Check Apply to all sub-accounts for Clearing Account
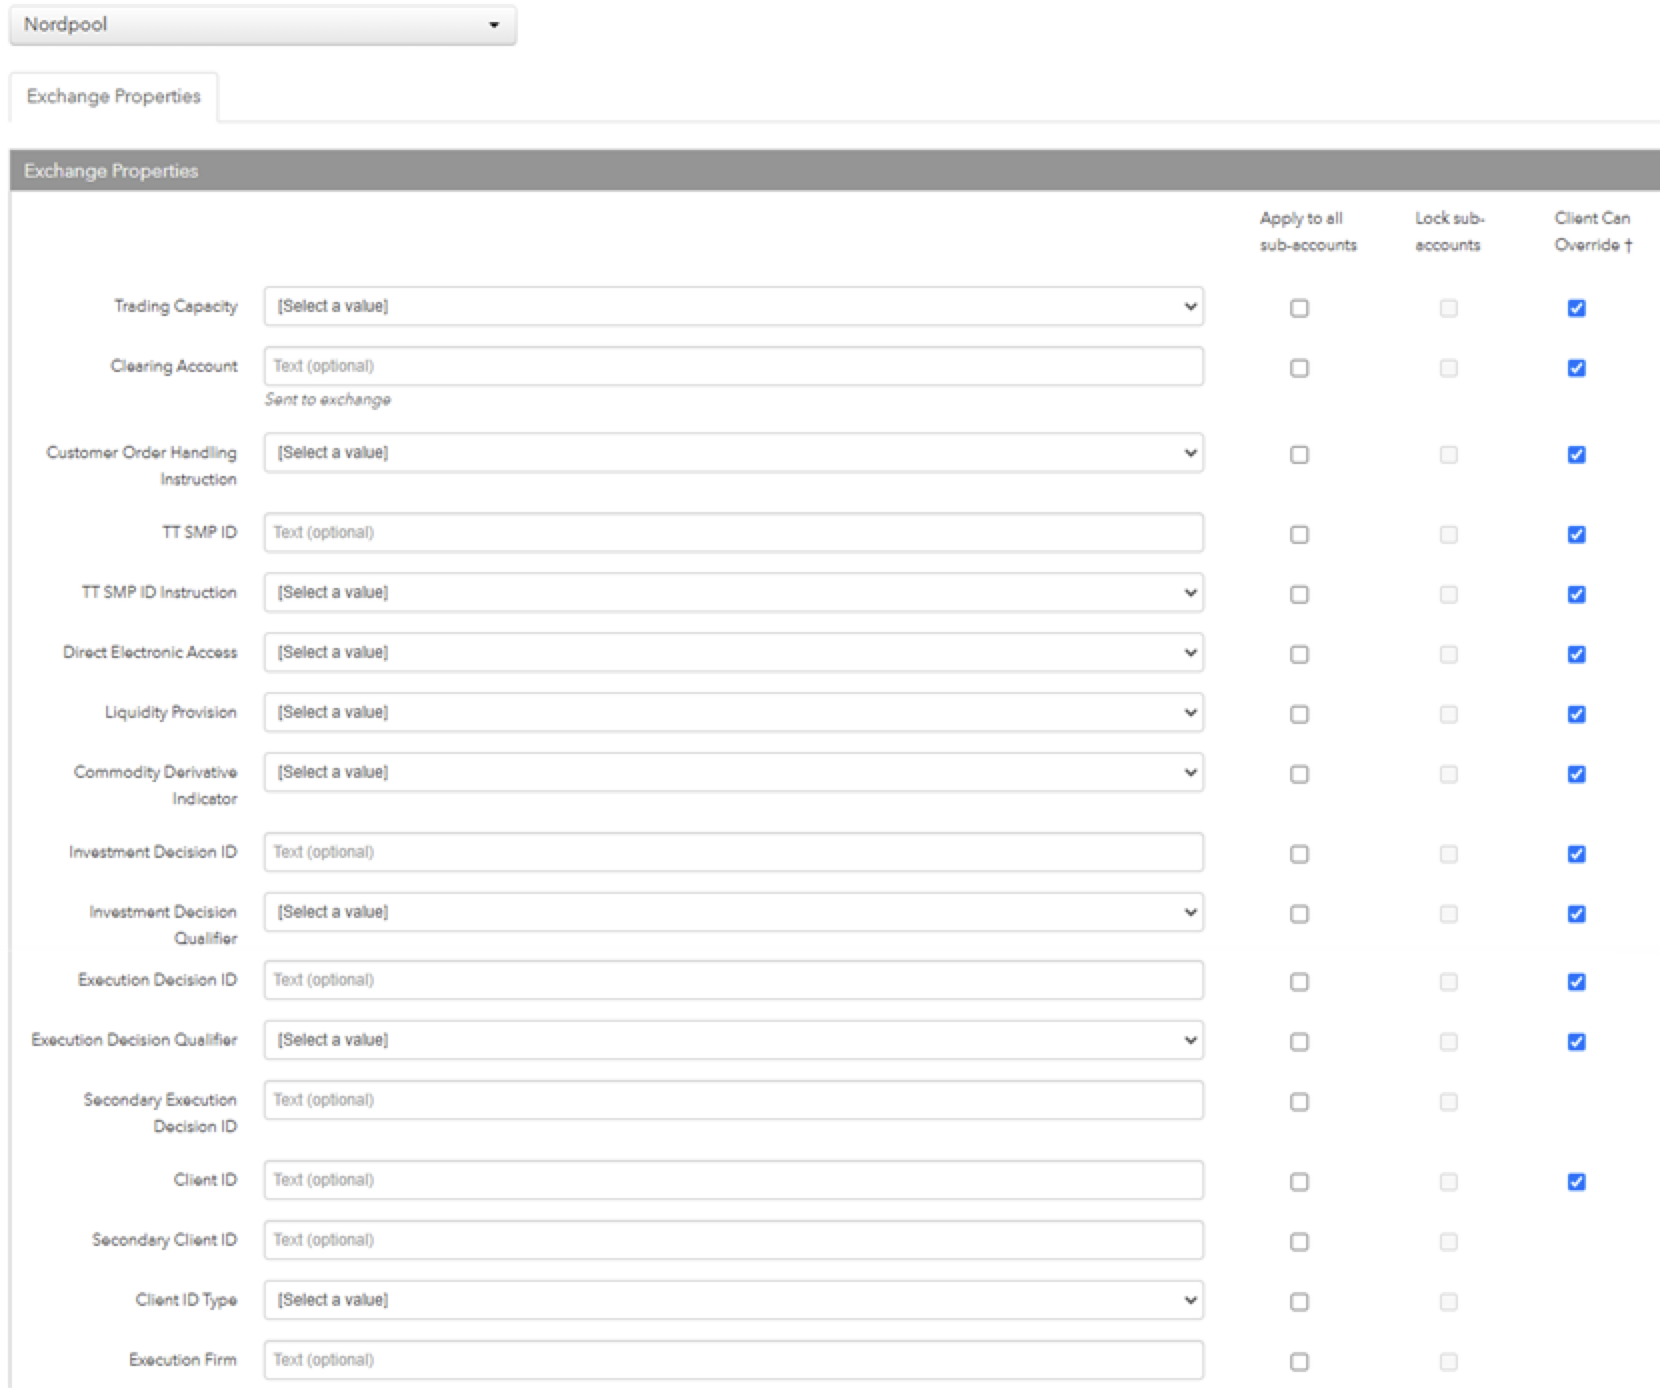Viewport: 1660px width, 1388px height. (x=1299, y=368)
